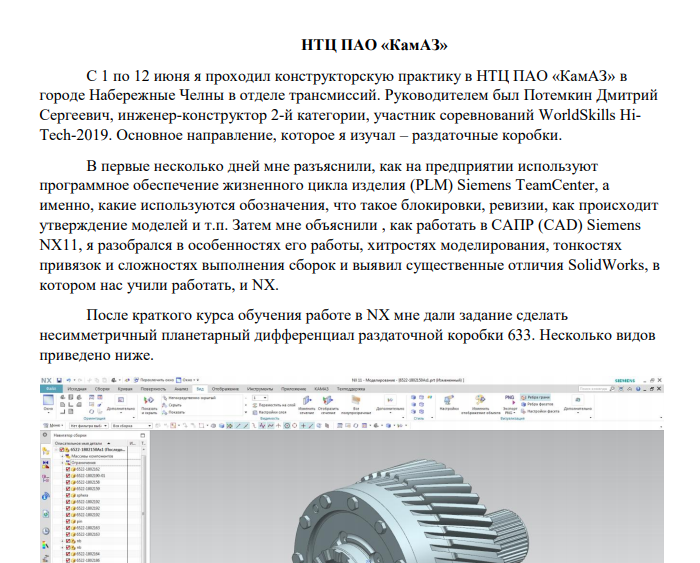The width and height of the screenshot is (700, 563).
Task: Open Настройки слоя in the Видимость group
Action: [270, 412]
